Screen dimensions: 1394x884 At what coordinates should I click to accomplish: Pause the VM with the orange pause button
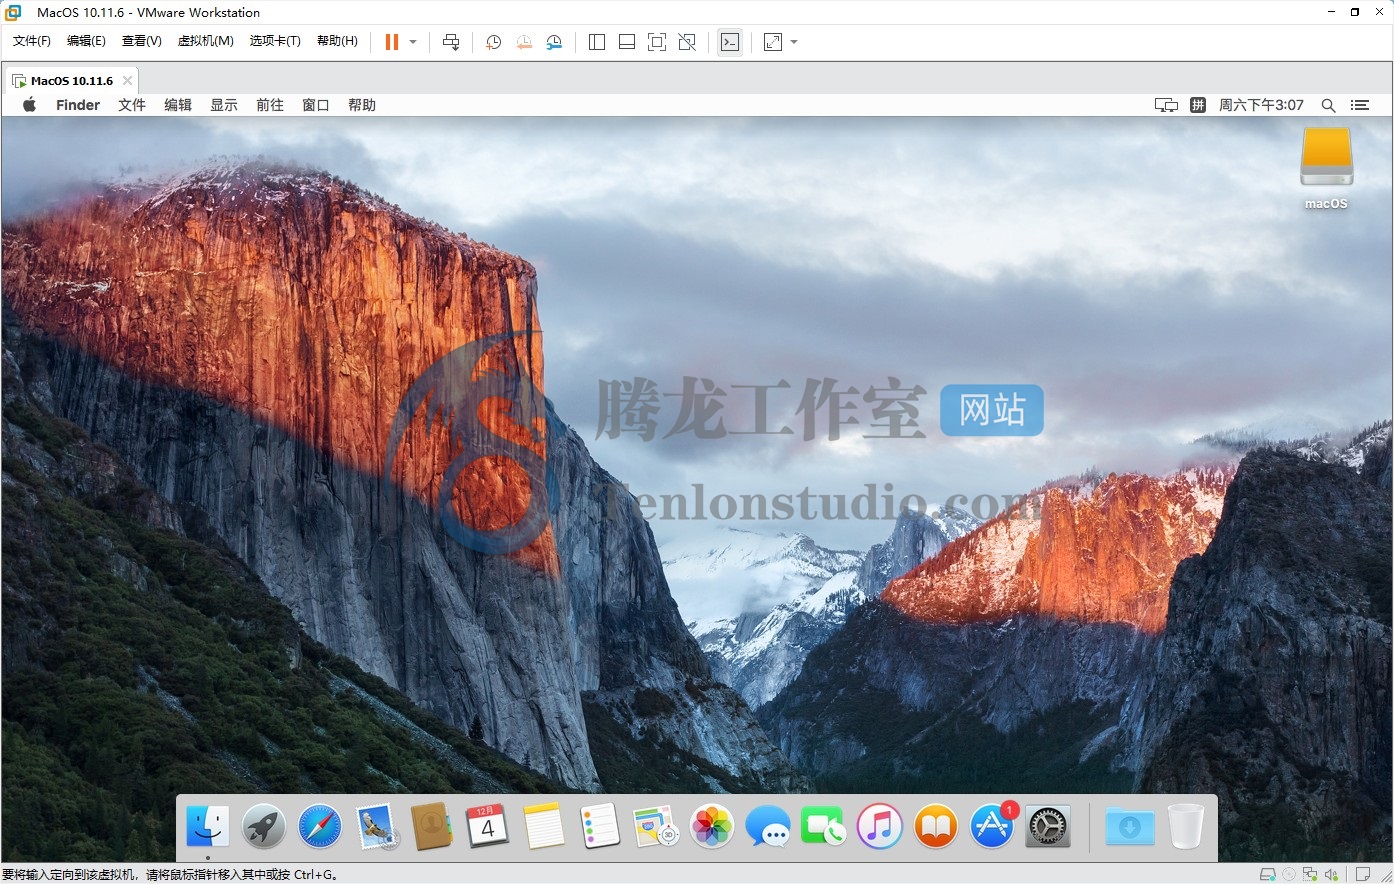pyautogui.click(x=392, y=42)
